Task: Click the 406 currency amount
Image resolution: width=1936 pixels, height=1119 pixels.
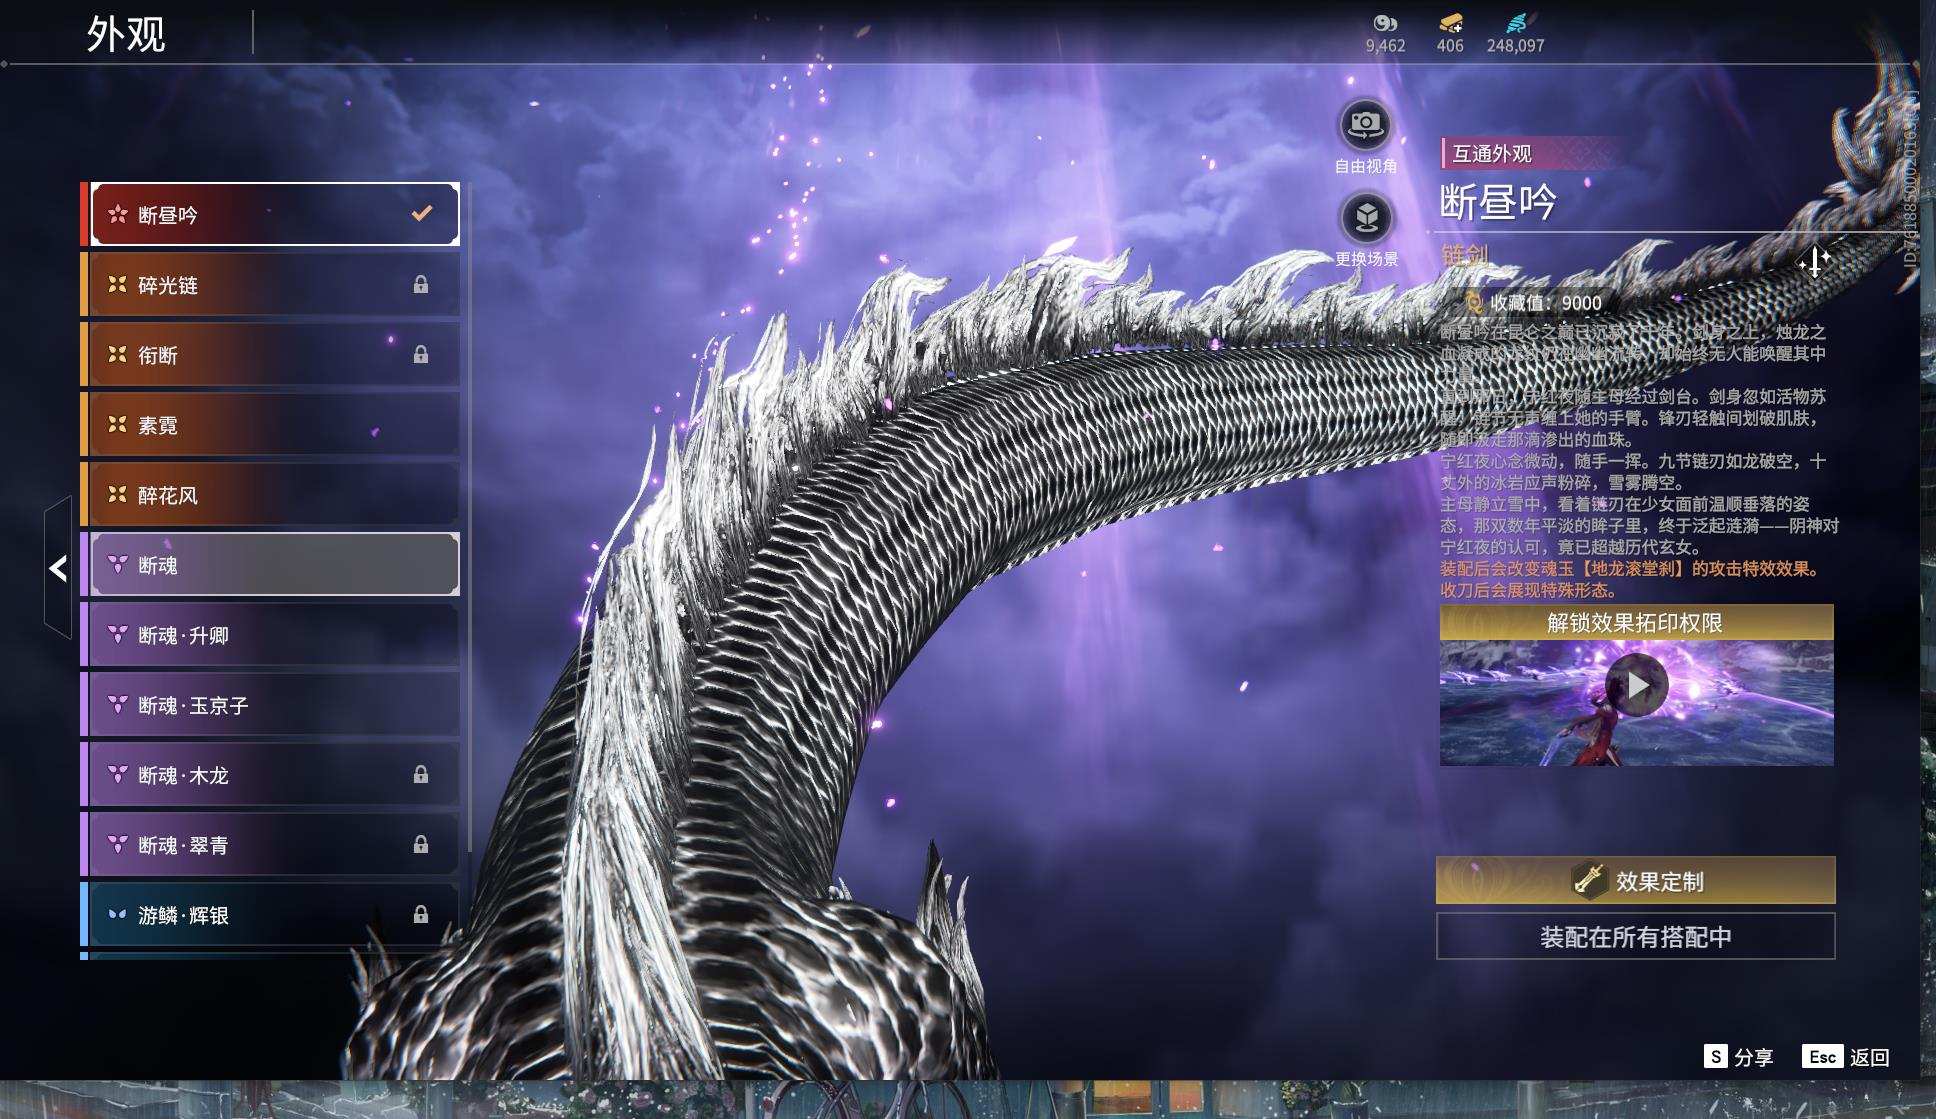Action: (x=1450, y=46)
